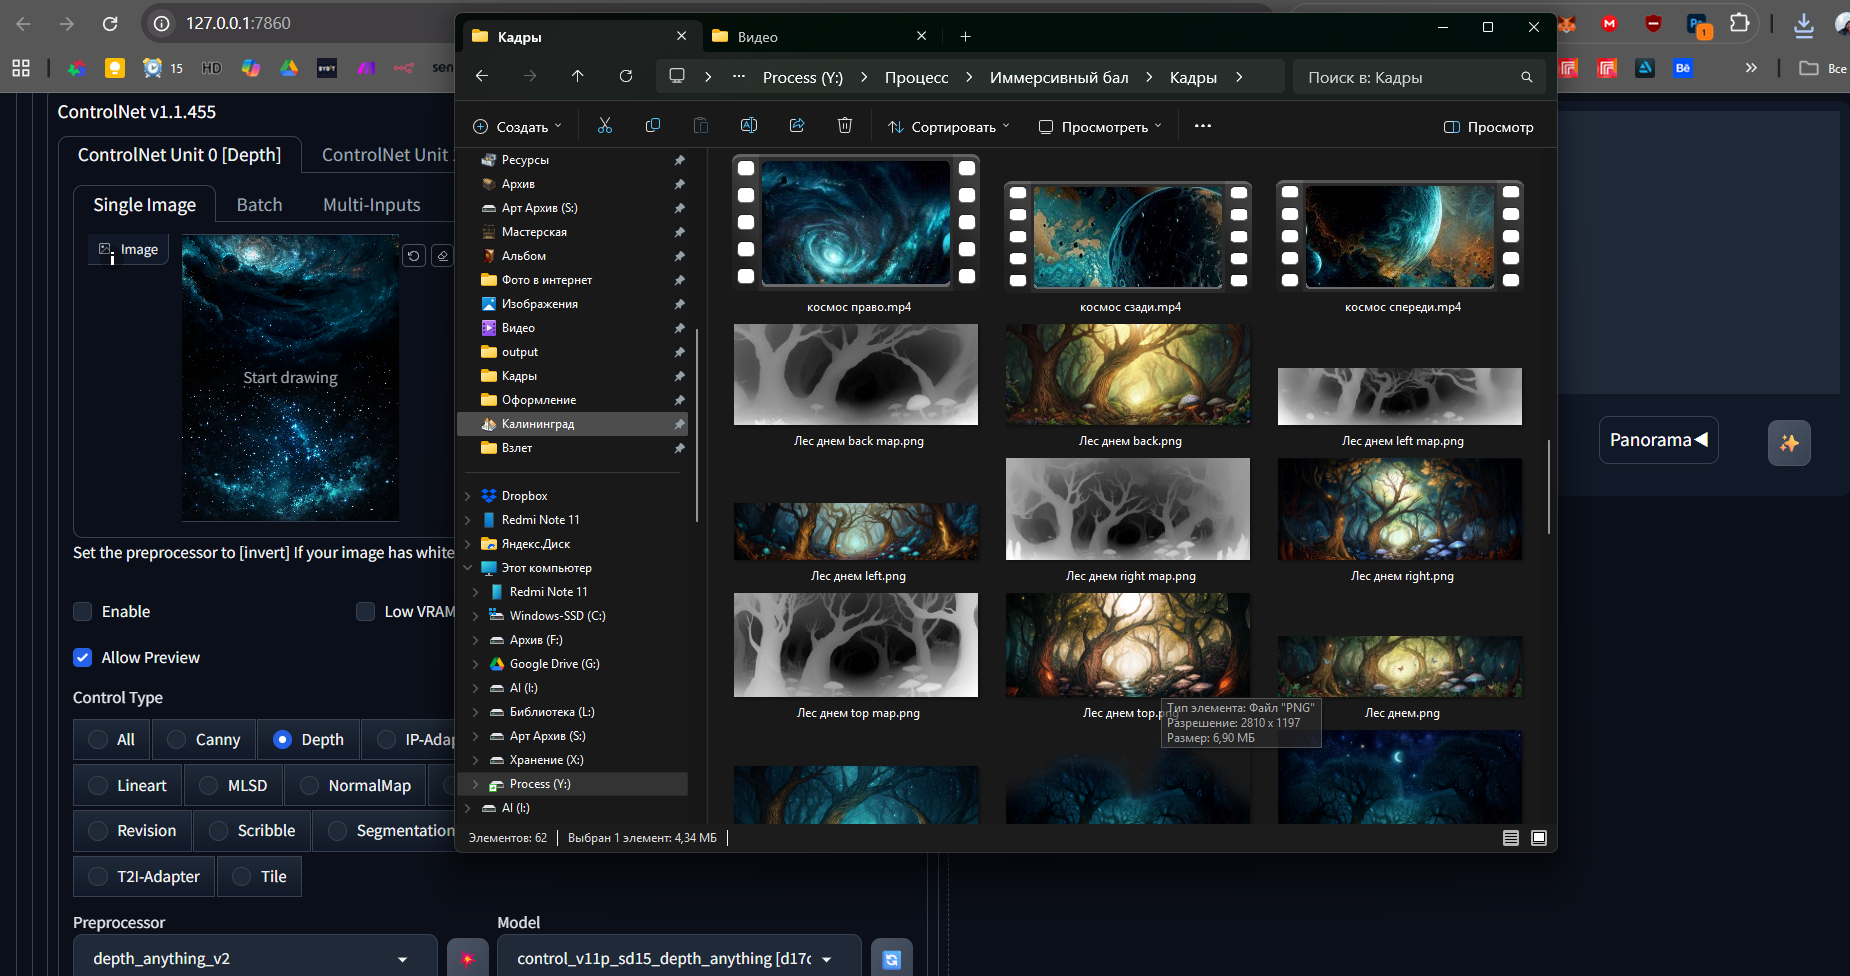Viewport: 1850px width, 976px height.
Task: Click Иммерсивный бал in the address path
Action: [1059, 77]
